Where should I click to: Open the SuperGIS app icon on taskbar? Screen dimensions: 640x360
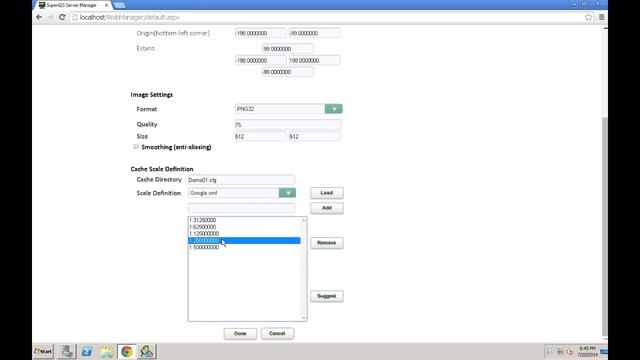point(146,351)
